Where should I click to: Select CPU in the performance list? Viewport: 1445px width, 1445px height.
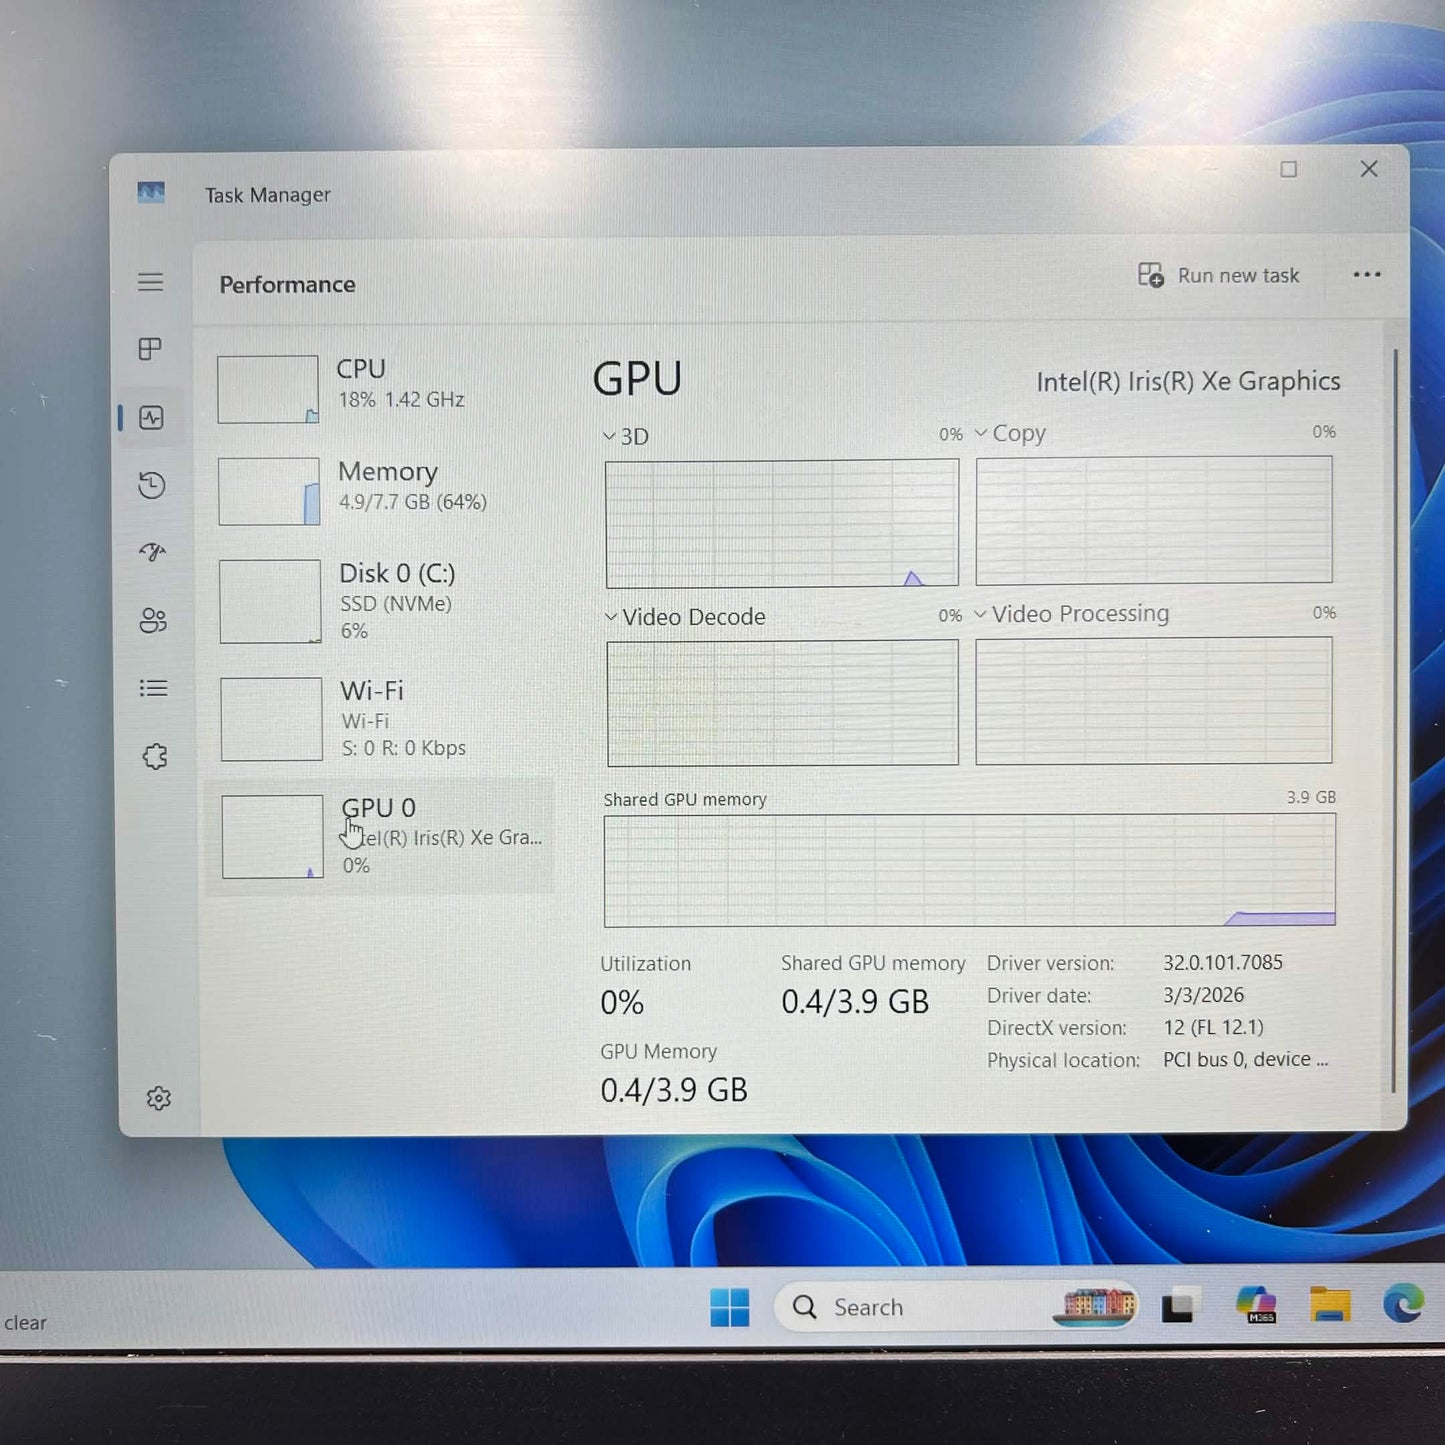tap(380, 388)
